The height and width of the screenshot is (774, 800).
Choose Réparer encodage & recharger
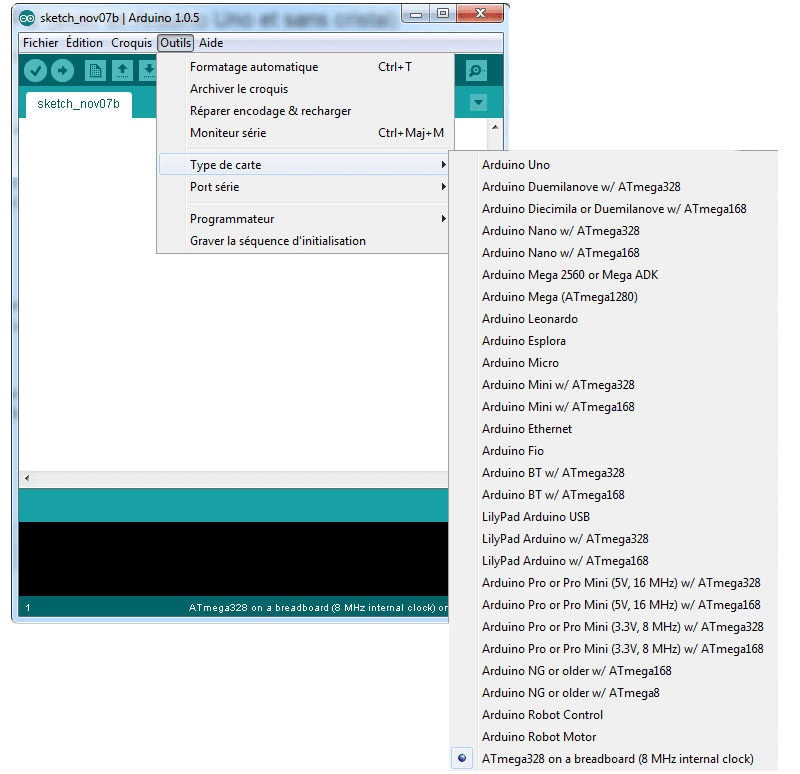coord(303,111)
